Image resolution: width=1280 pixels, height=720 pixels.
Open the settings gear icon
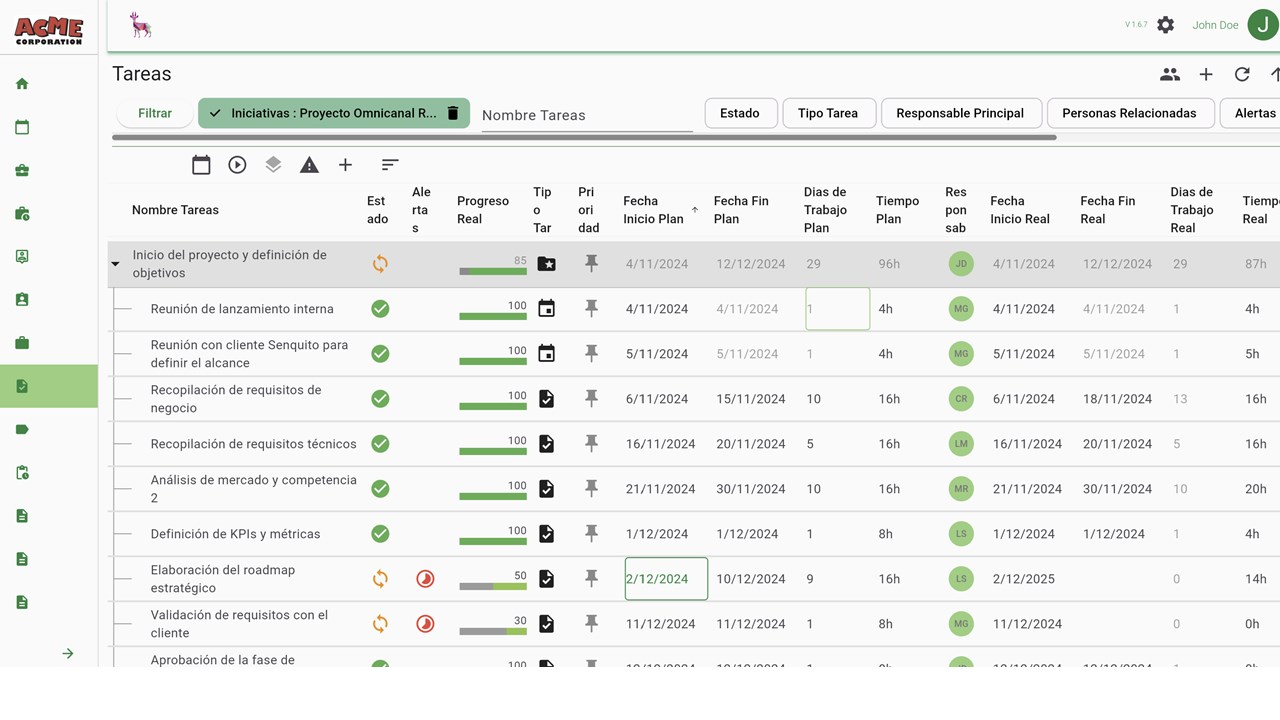[1165, 25]
